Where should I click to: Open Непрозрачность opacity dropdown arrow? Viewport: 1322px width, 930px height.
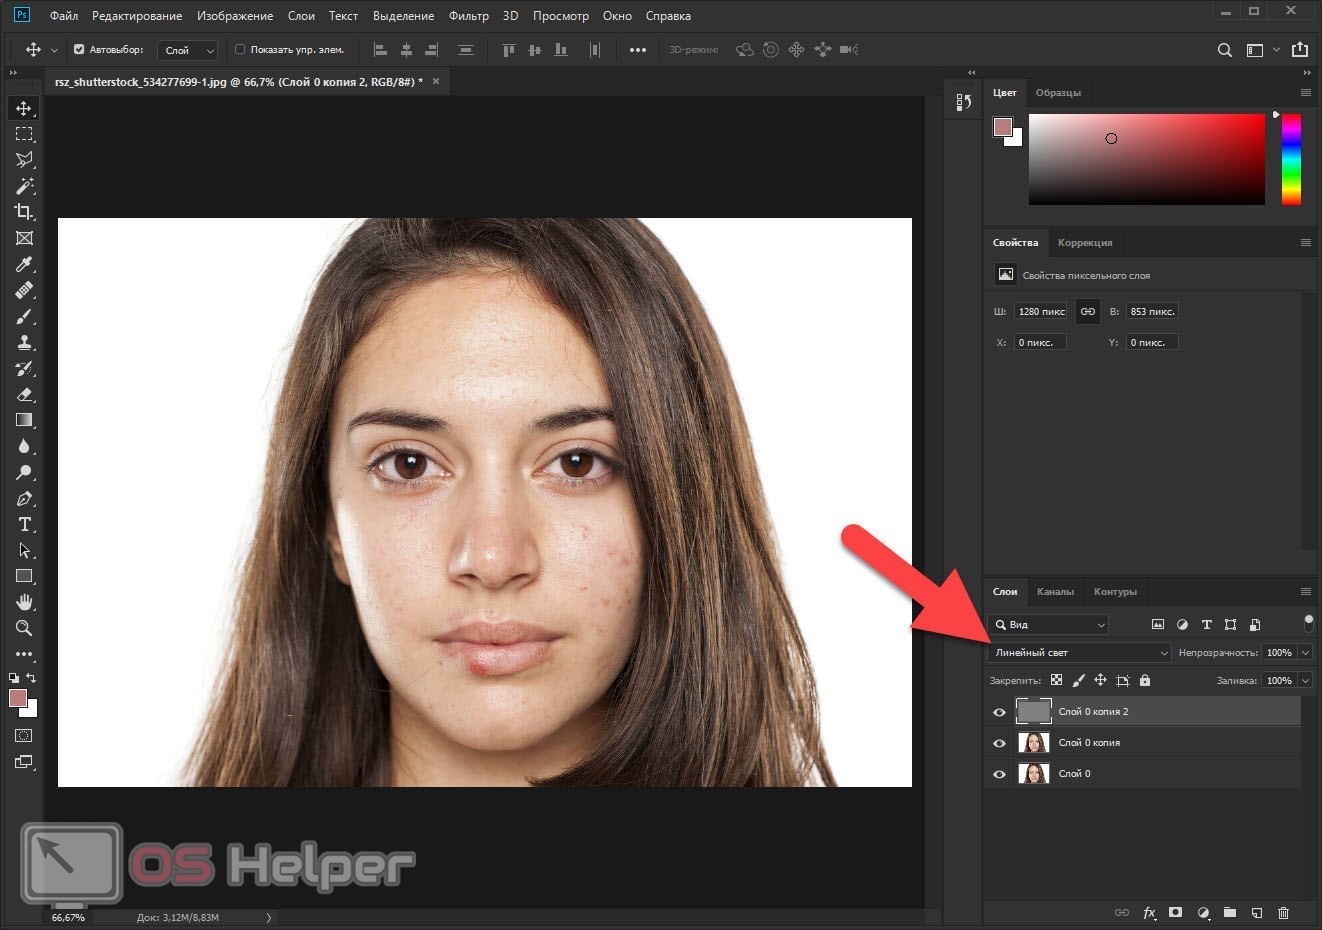pyautogui.click(x=1305, y=652)
